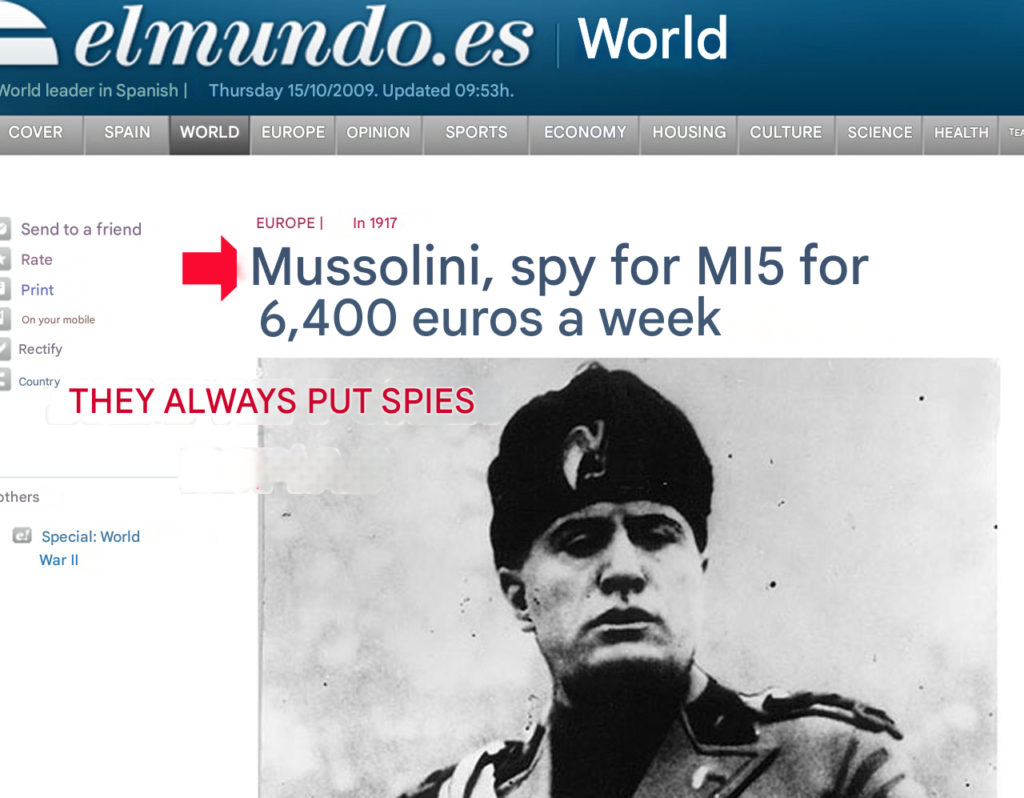Open the ECONOMY menu tab
Image resolution: width=1024 pixels, height=798 pixels.
tap(584, 133)
